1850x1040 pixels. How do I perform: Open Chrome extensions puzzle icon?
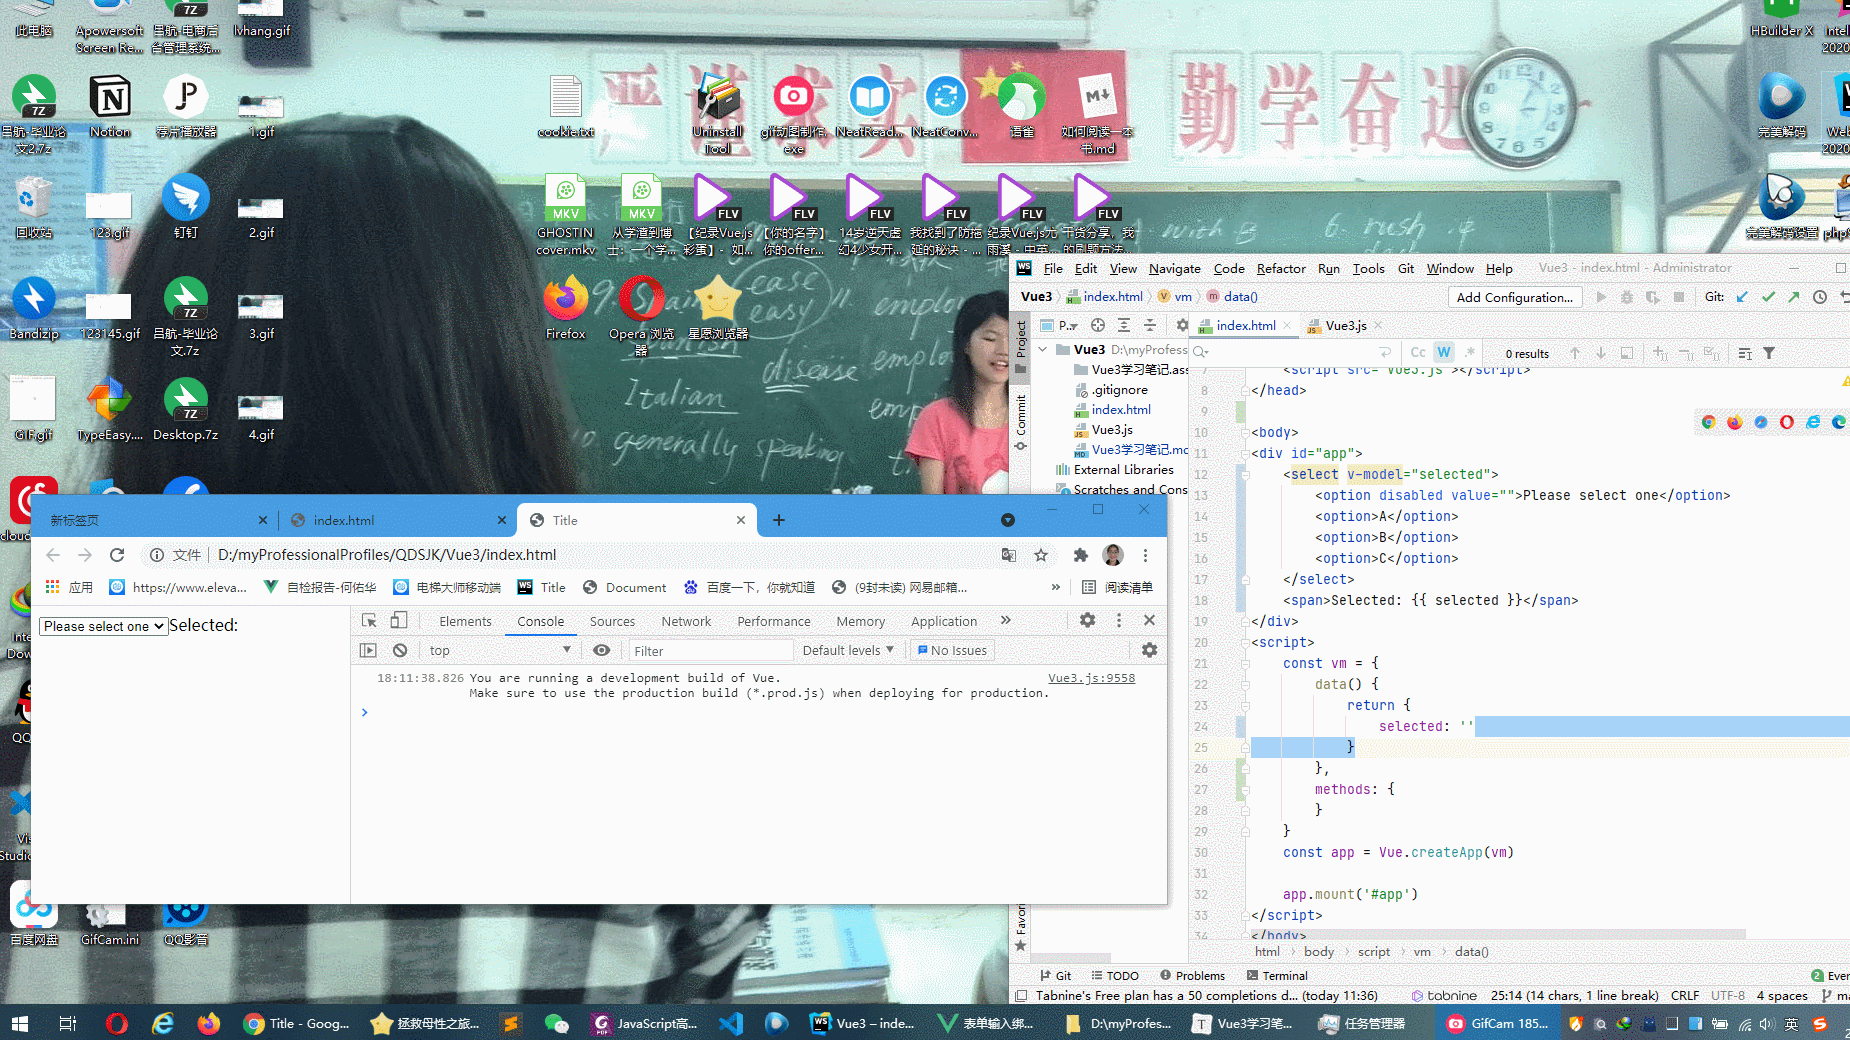click(1080, 555)
